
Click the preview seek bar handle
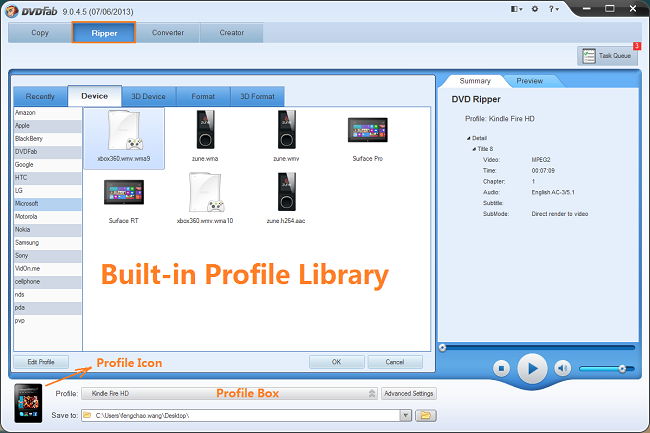[x=442, y=348]
